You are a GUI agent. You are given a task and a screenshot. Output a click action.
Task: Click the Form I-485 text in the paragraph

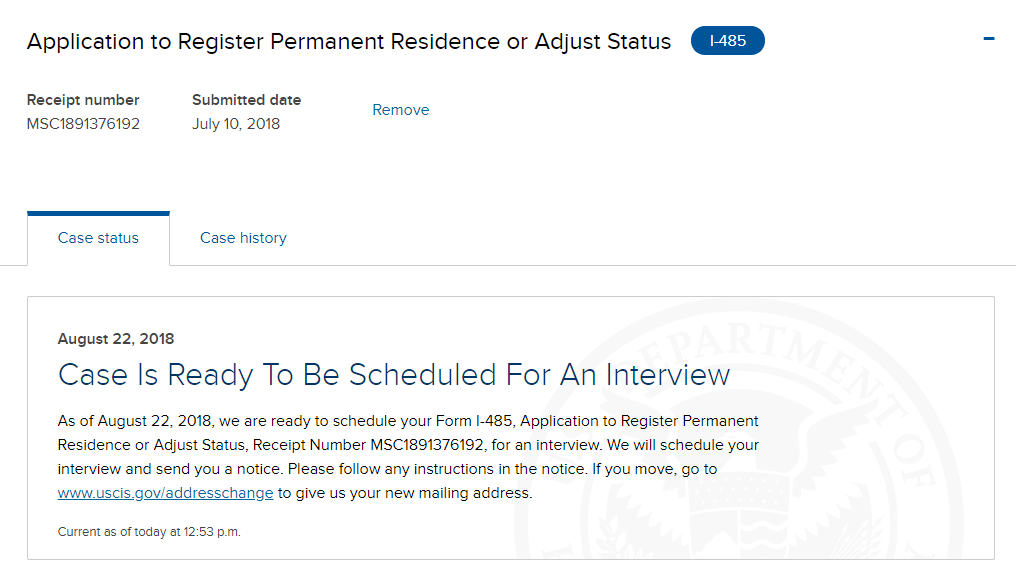pyautogui.click(x=474, y=421)
